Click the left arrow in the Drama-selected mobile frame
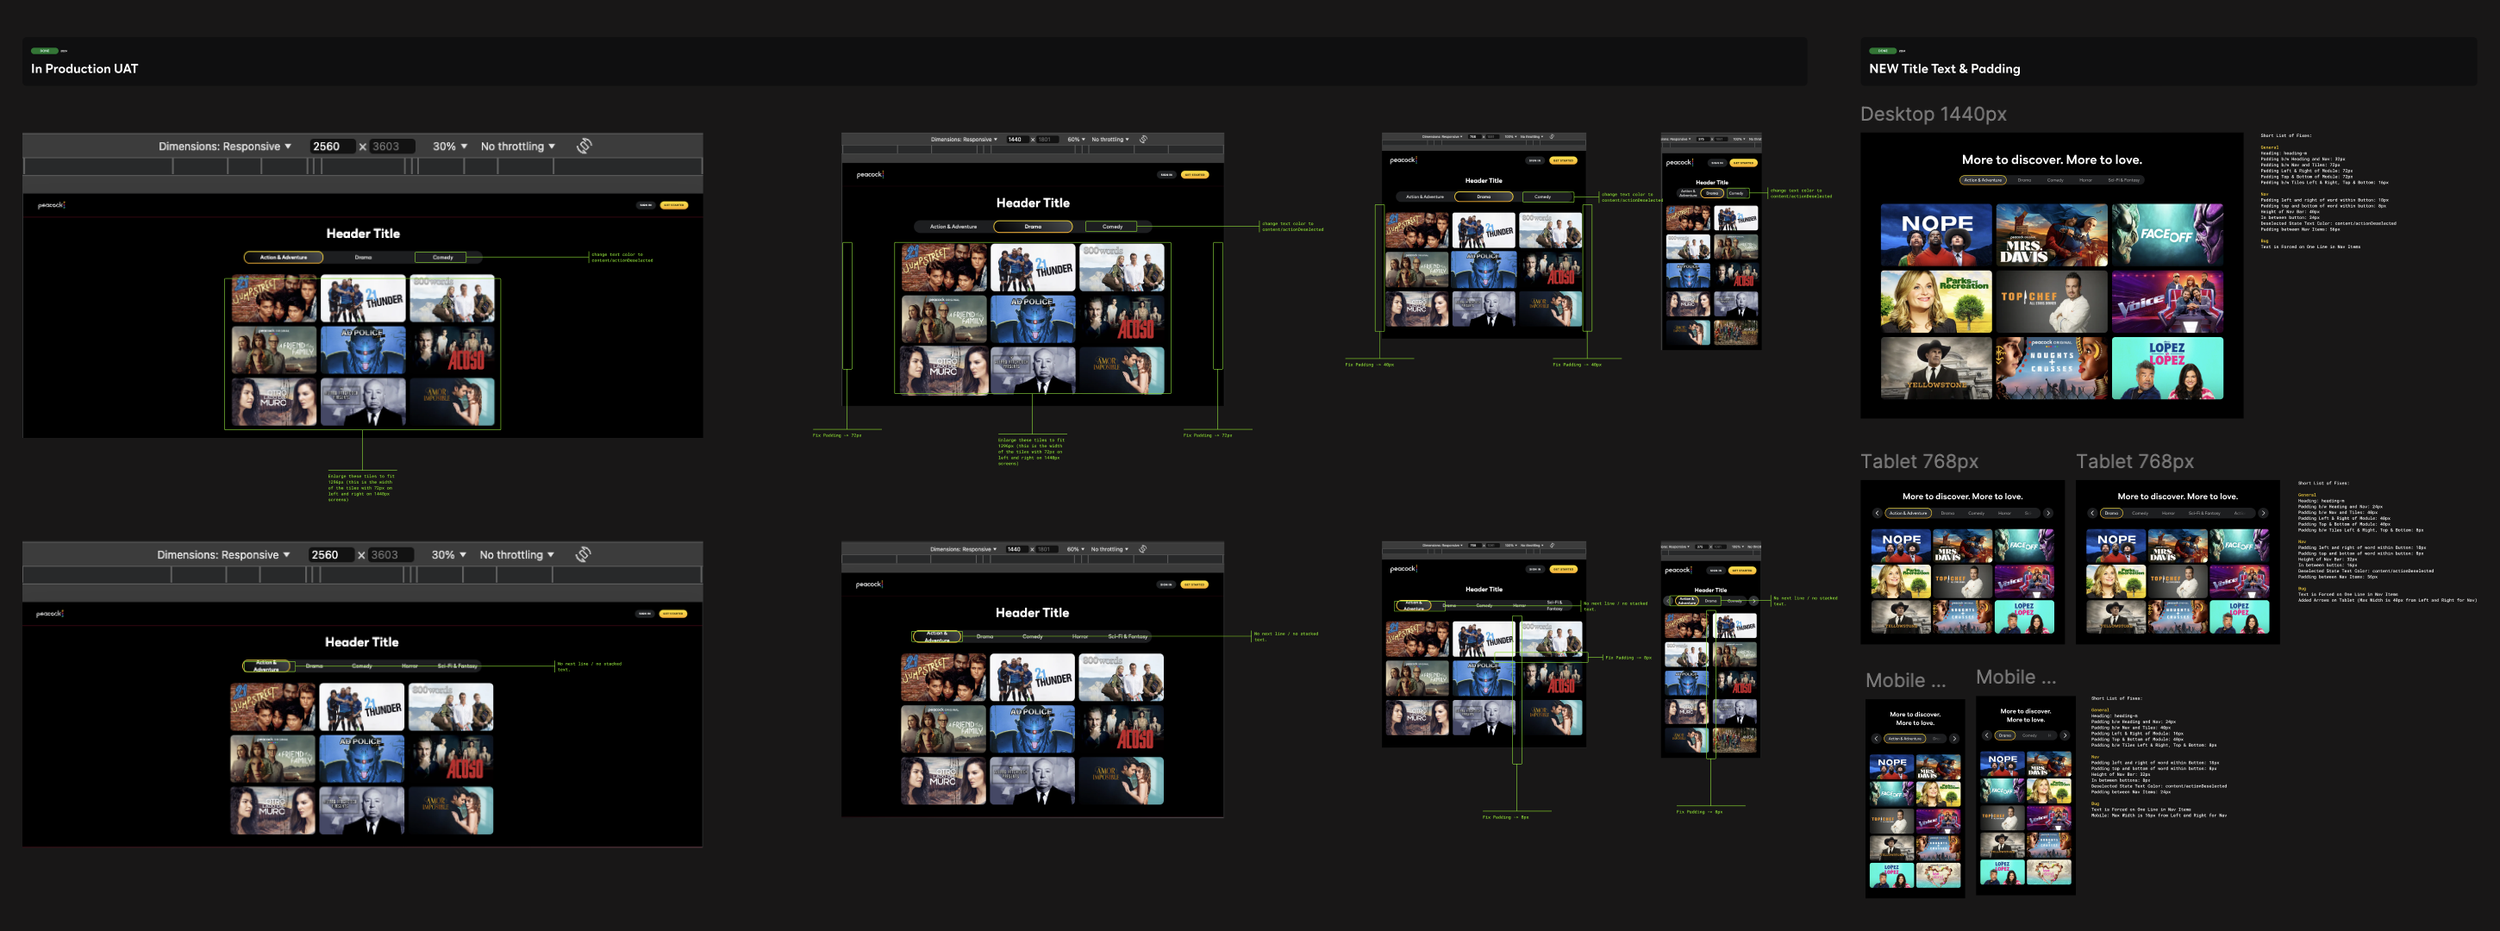The width and height of the screenshot is (2500, 931). pos(1987,736)
